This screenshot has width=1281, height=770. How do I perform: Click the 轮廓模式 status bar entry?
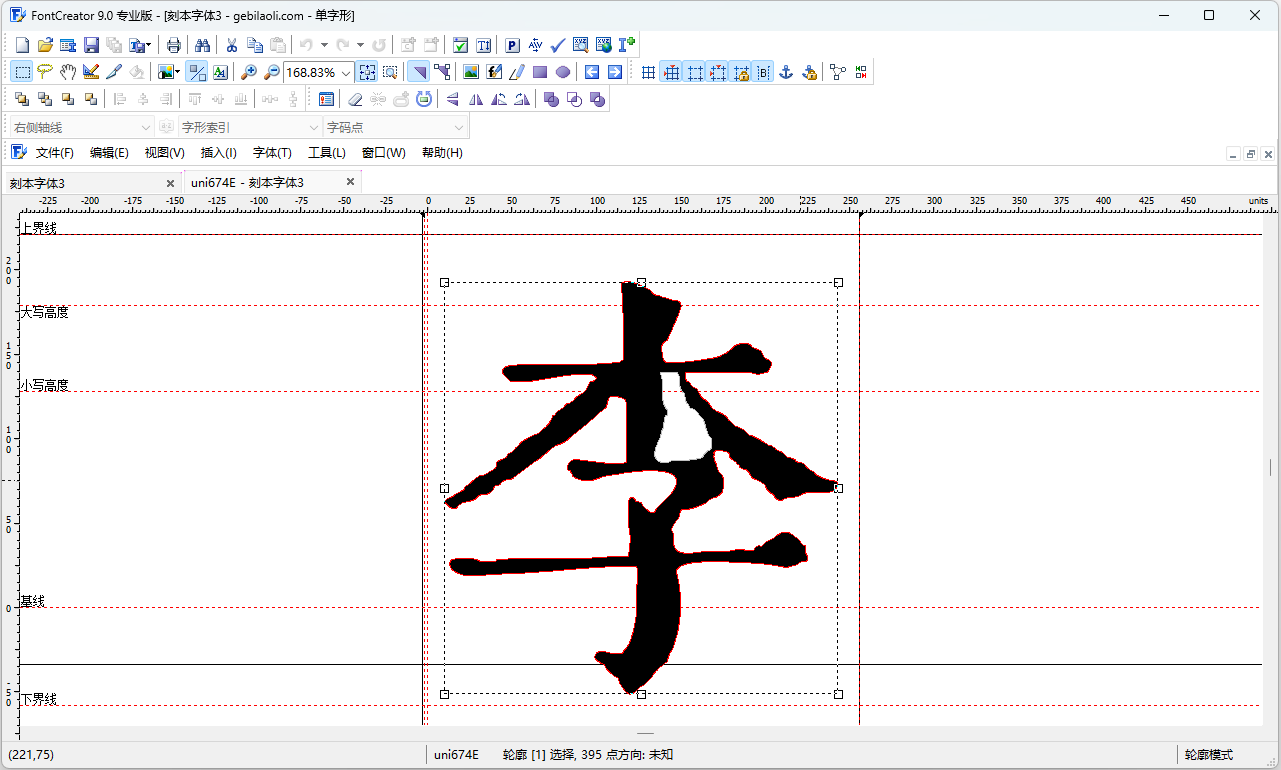1209,755
